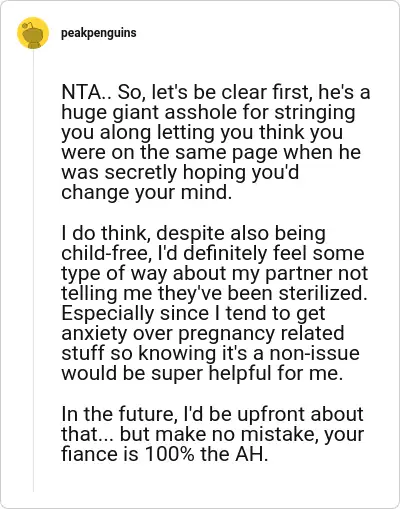Collapse the comment using the thread line
The width and height of the screenshot is (400, 509).
point(33,270)
